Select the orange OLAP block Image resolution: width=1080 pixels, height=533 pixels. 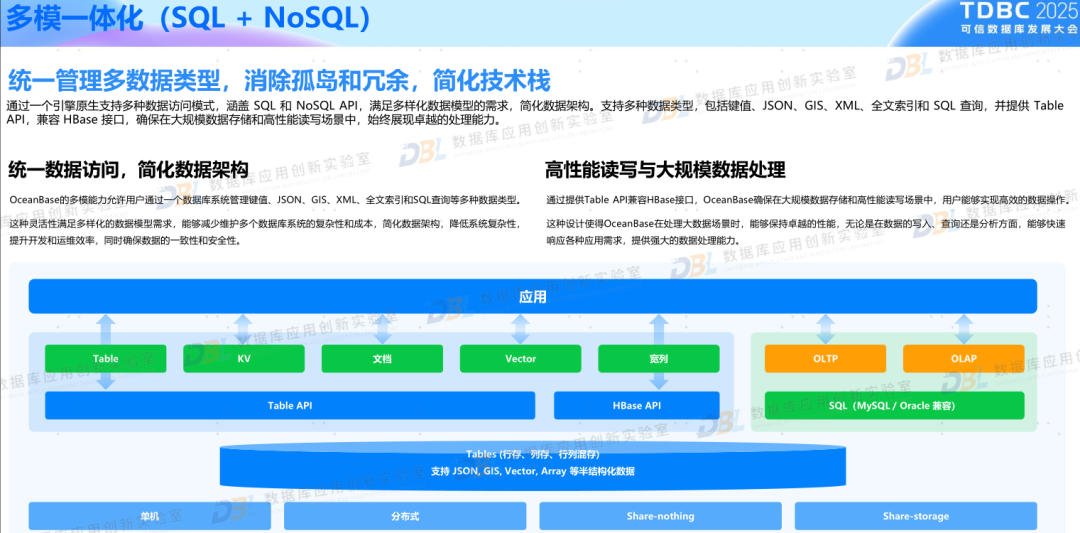point(963,359)
